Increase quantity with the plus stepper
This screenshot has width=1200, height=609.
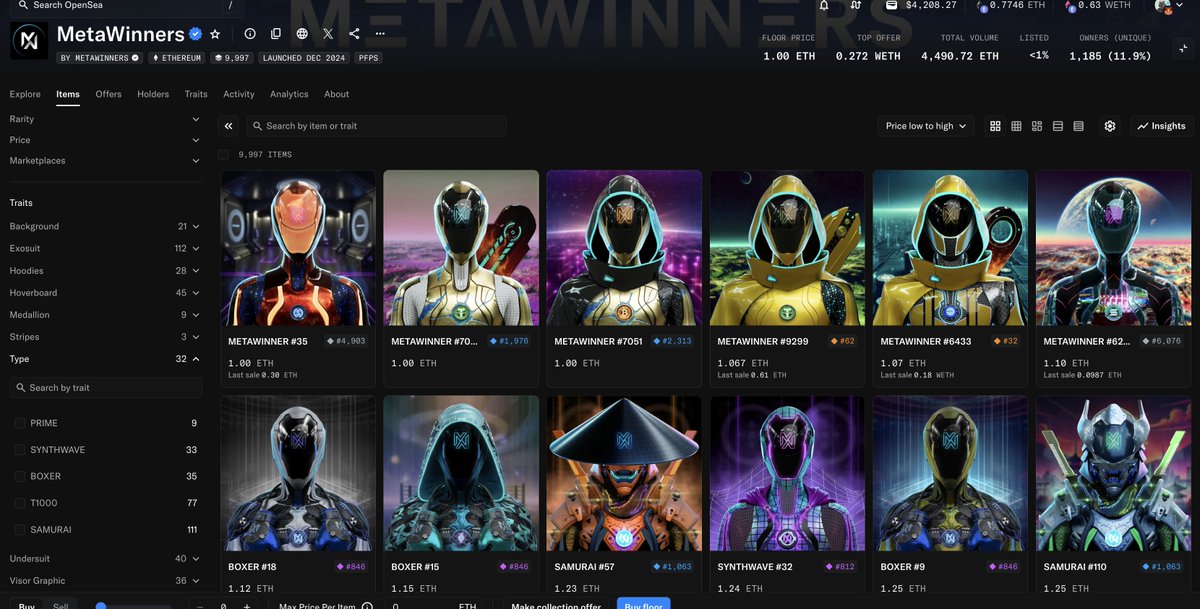[x=247, y=606]
